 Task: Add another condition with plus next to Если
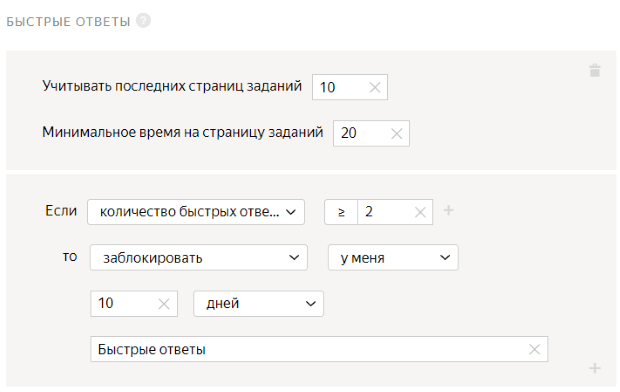pyautogui.click(x=448, y=210)
